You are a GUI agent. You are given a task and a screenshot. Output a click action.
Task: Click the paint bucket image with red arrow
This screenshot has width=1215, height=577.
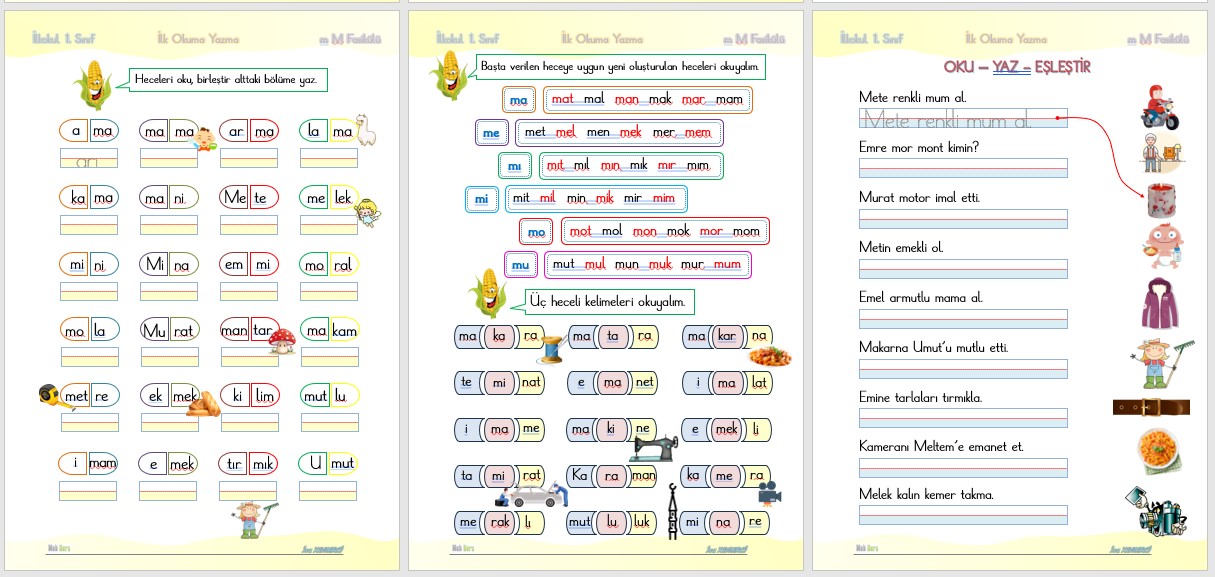coord(1161,200)
